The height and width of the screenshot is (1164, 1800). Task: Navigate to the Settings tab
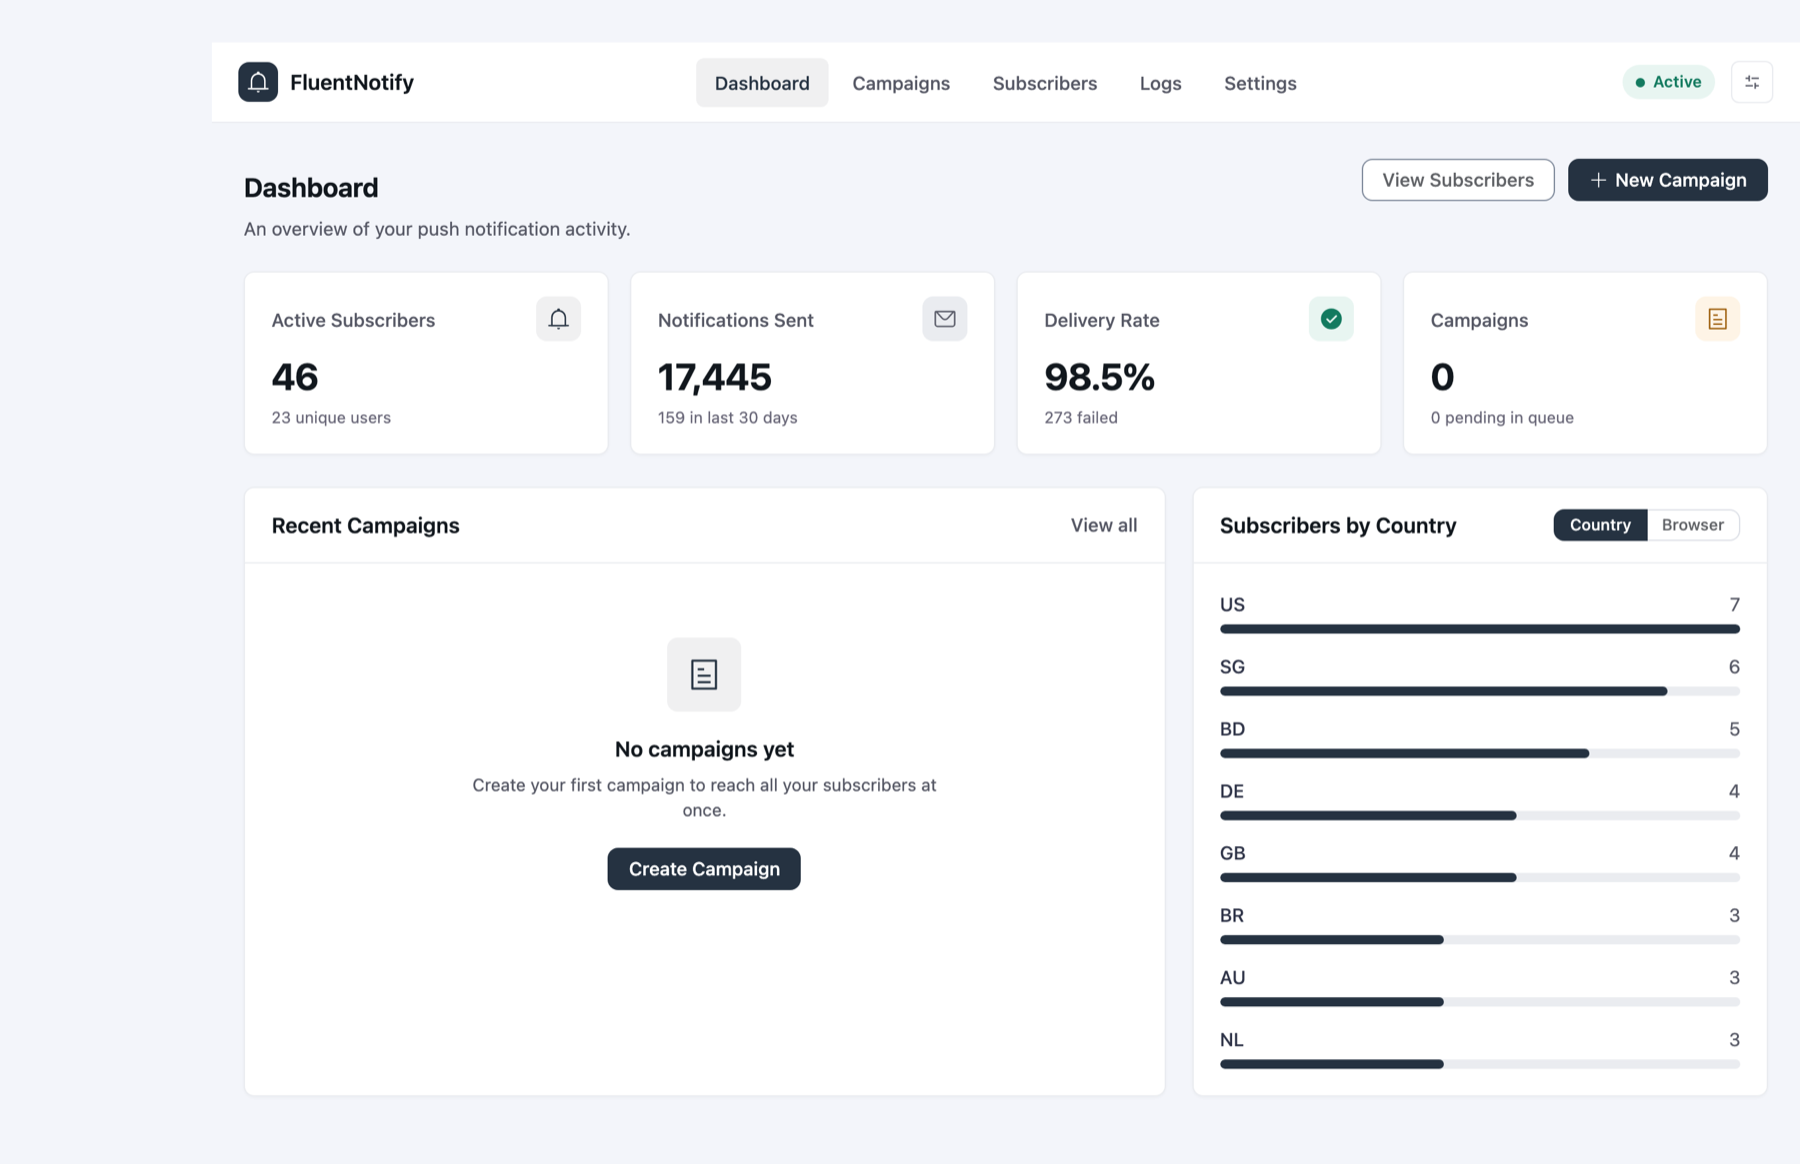pyautogui.click(x=1260, y=83)
